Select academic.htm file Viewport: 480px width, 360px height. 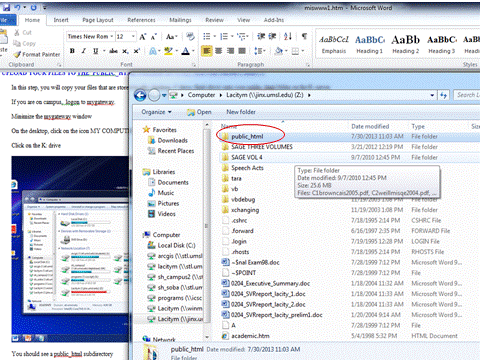tap(250, 336)
